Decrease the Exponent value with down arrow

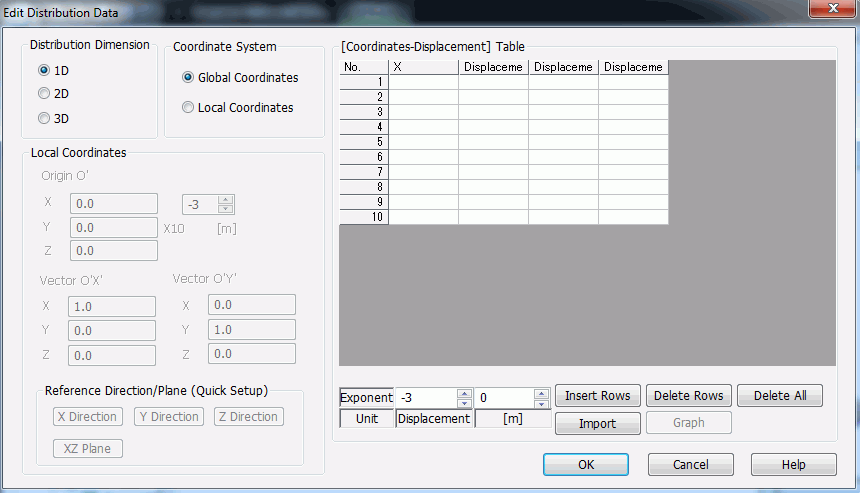pos(464,403)
